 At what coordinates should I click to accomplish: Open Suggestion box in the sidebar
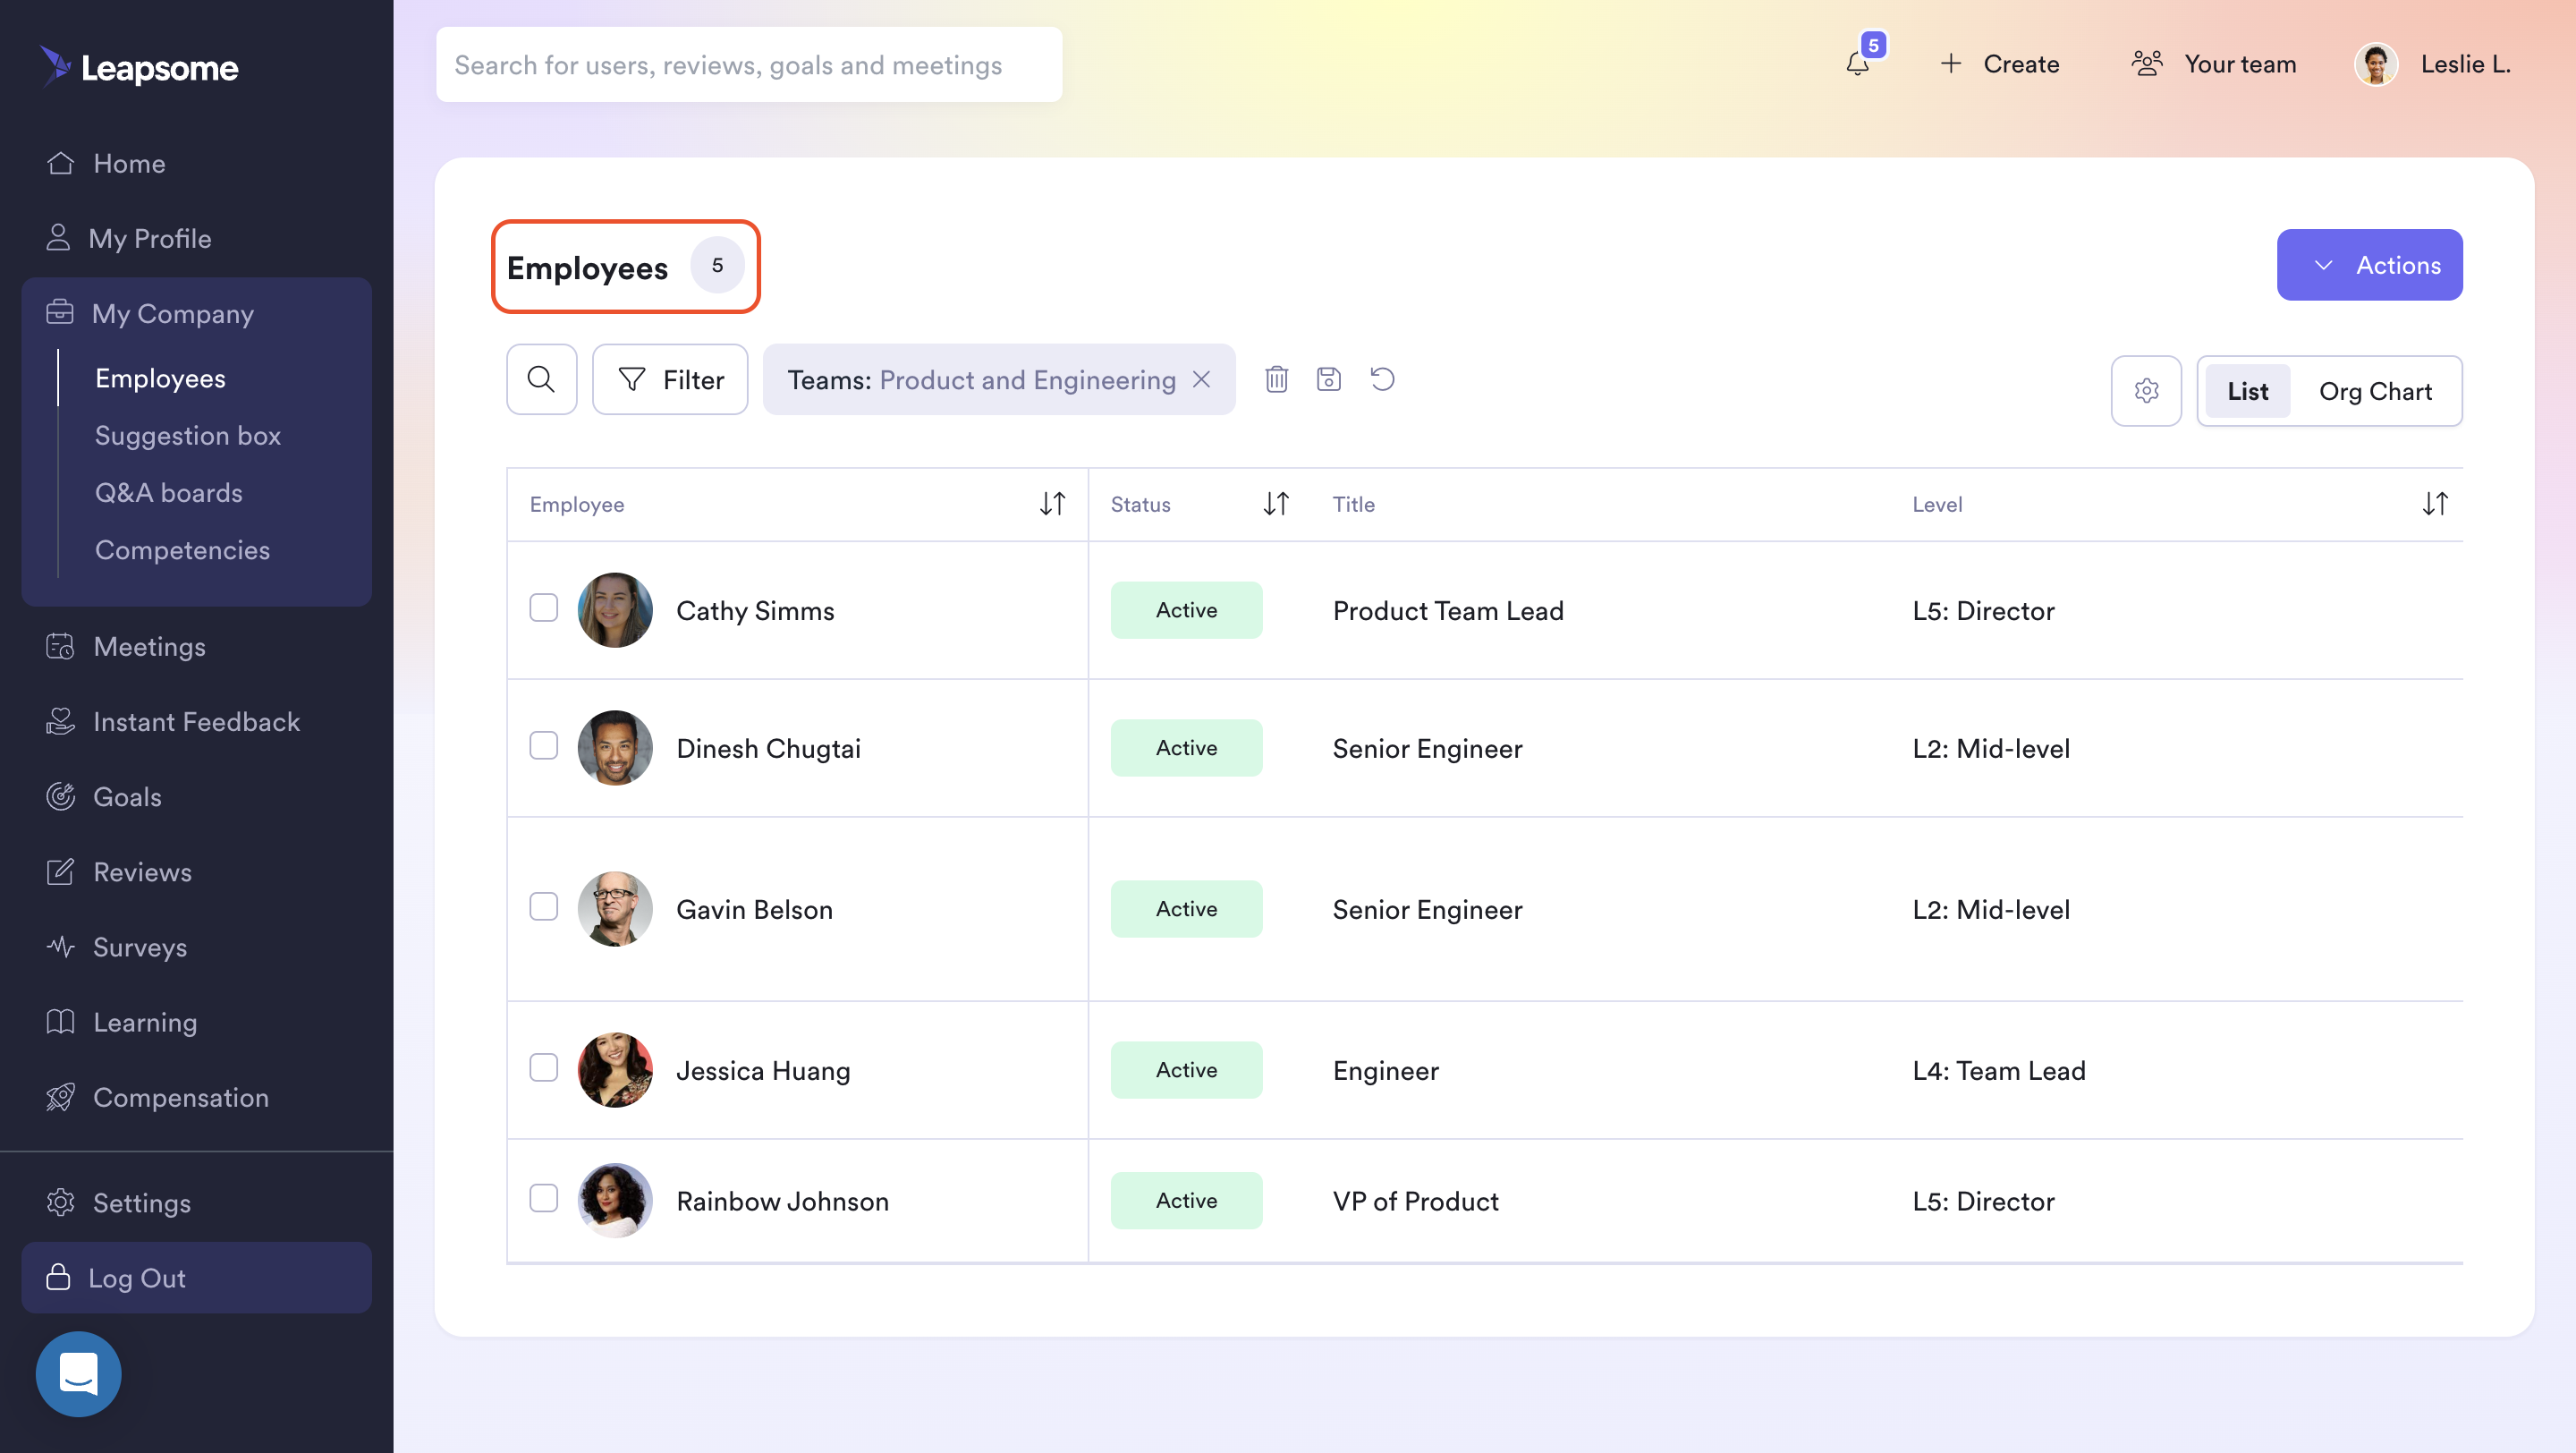[188, 436]
